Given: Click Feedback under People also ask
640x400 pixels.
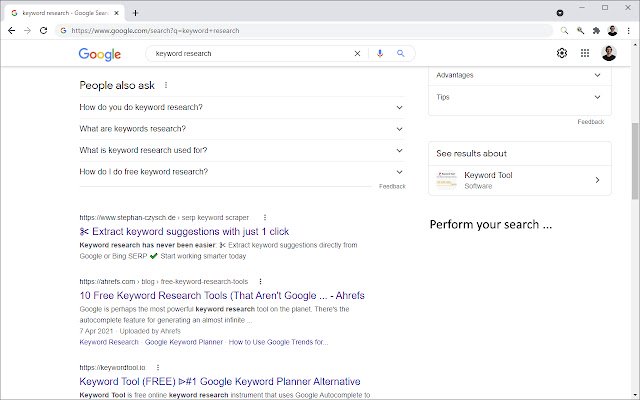Looking at the screenshot, I should (392, 187).
